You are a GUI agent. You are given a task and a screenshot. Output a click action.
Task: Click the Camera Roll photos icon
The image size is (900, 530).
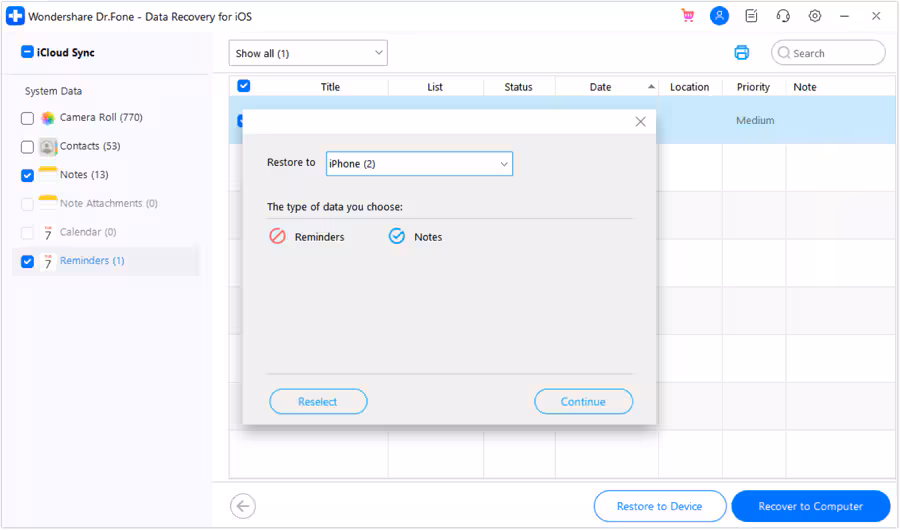coord(48,118)
